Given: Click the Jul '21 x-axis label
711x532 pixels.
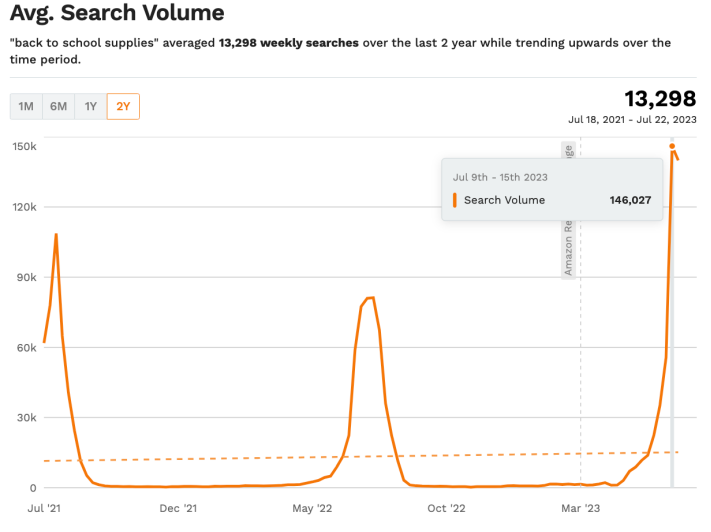Looking at the screenshot, I should (x=43, y=508).
